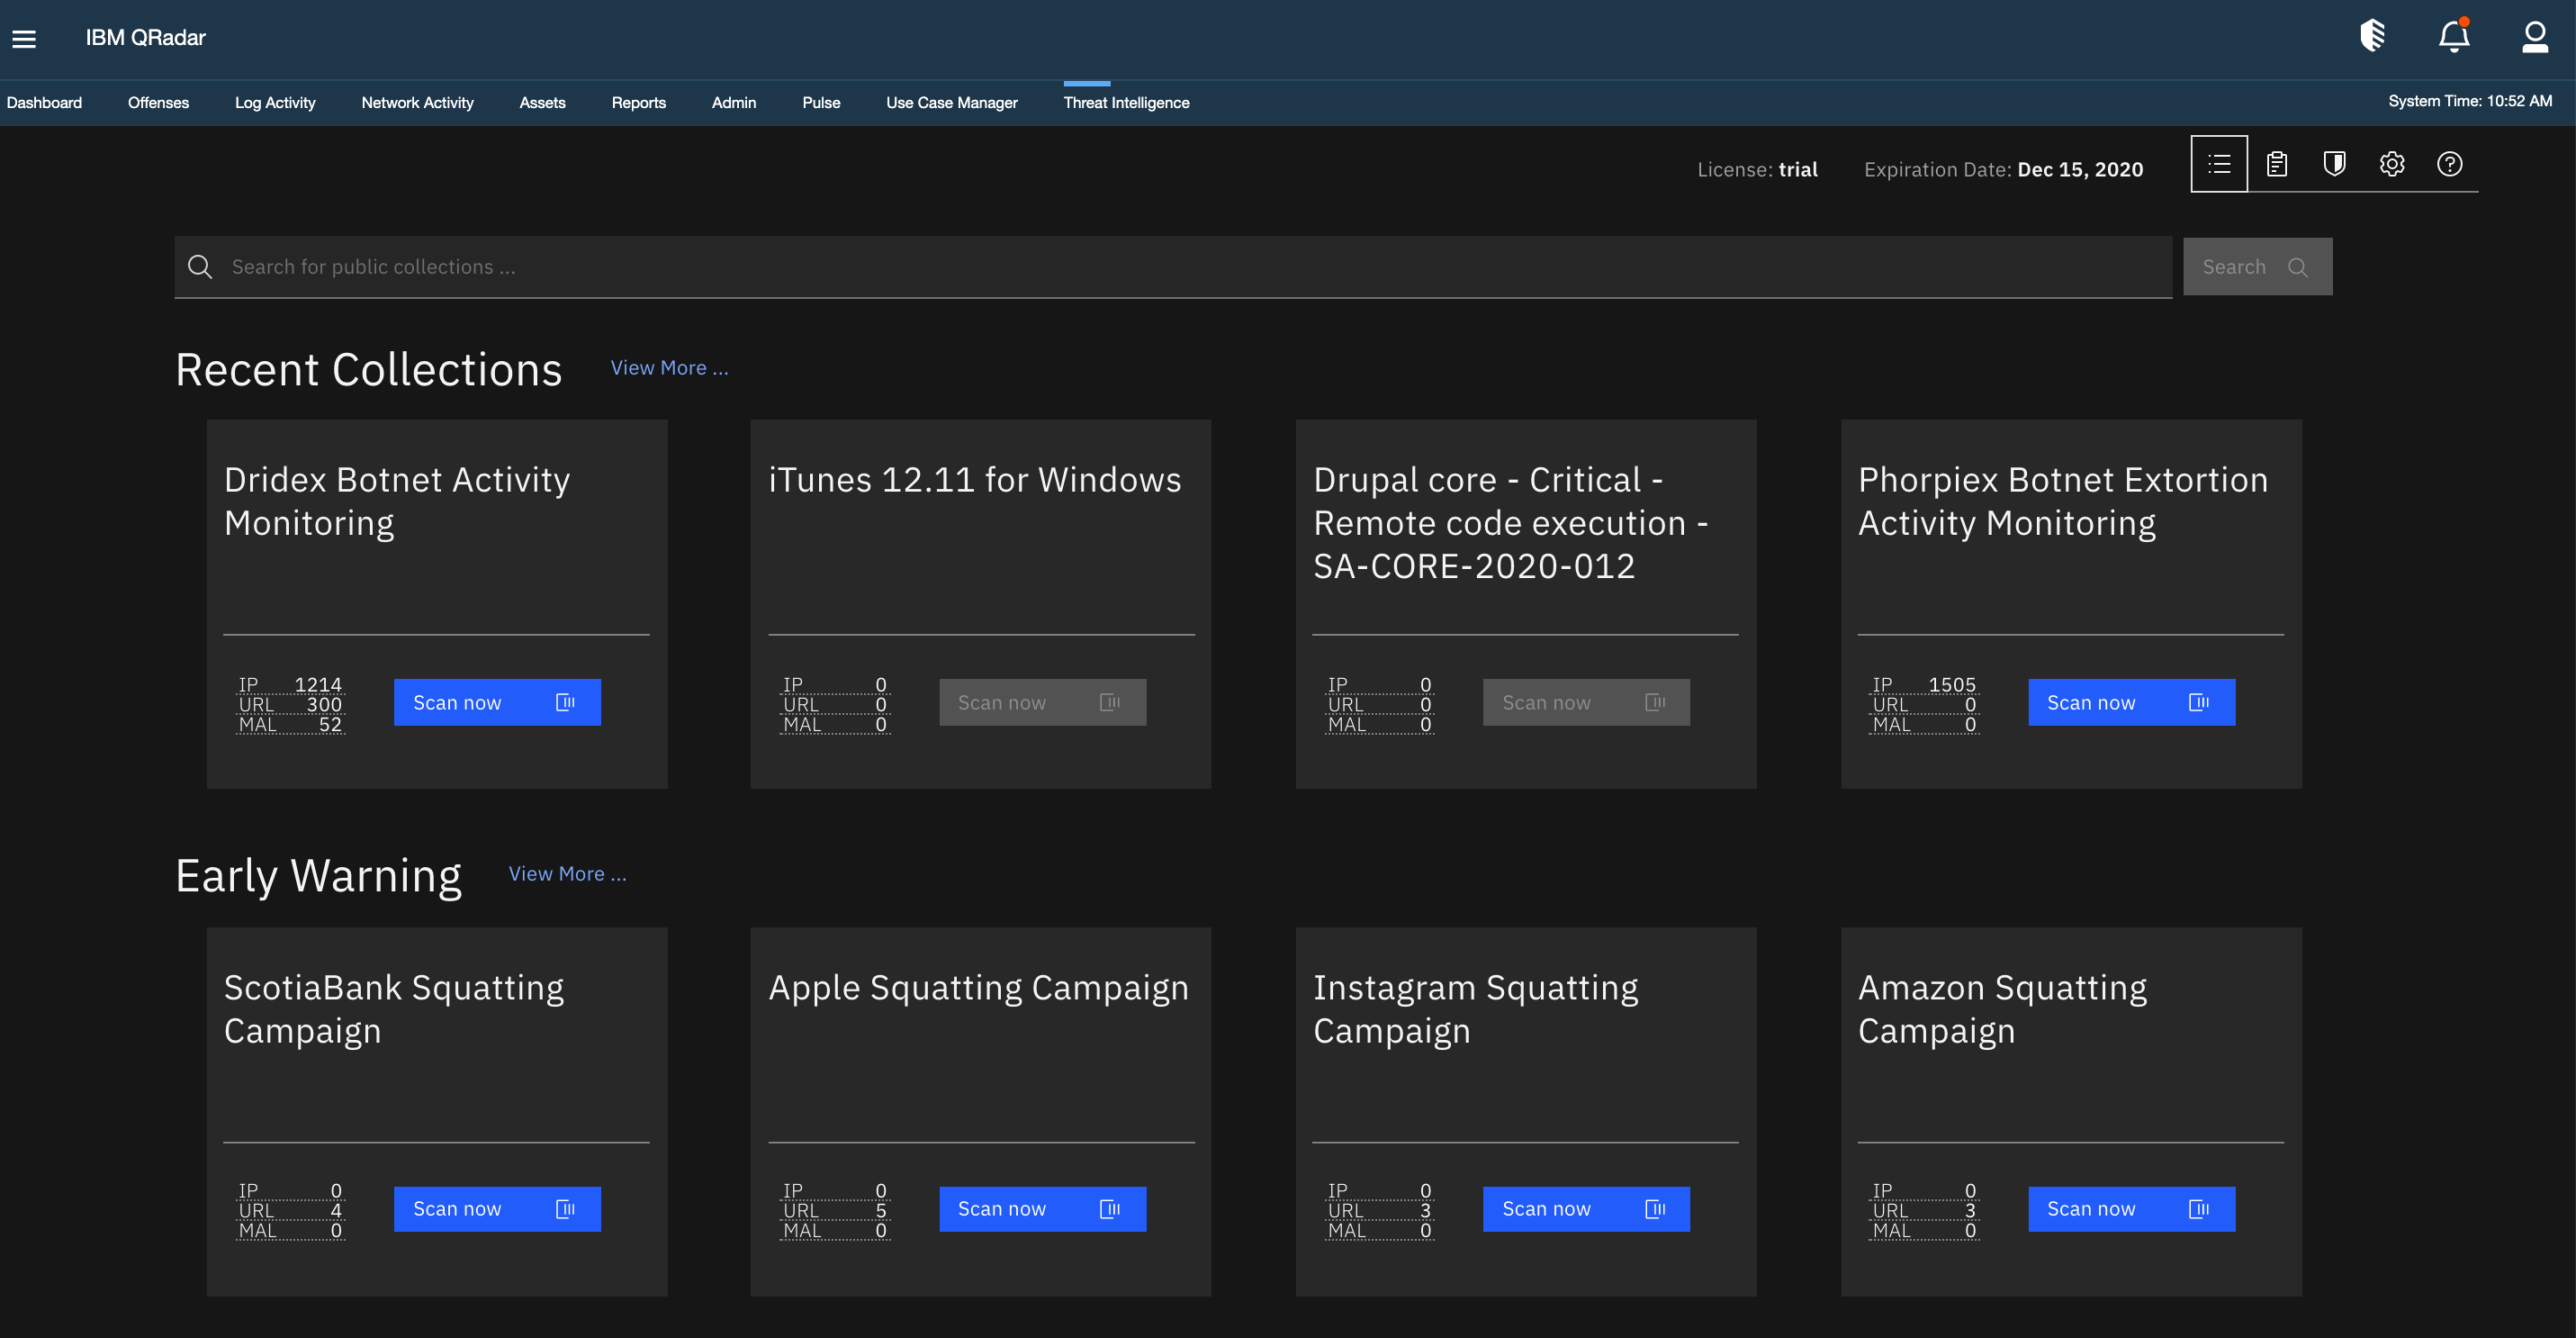Click the search for public collections field

(1173, 267)
